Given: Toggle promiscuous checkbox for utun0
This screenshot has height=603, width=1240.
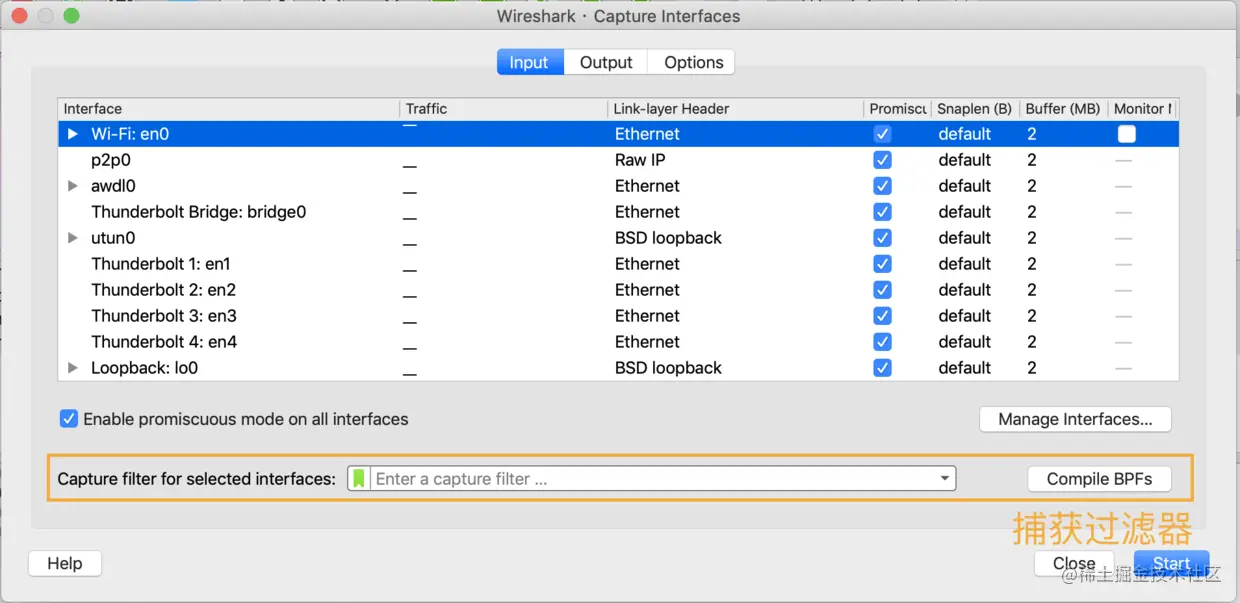Looking at the screenshot, I should 882,238.
